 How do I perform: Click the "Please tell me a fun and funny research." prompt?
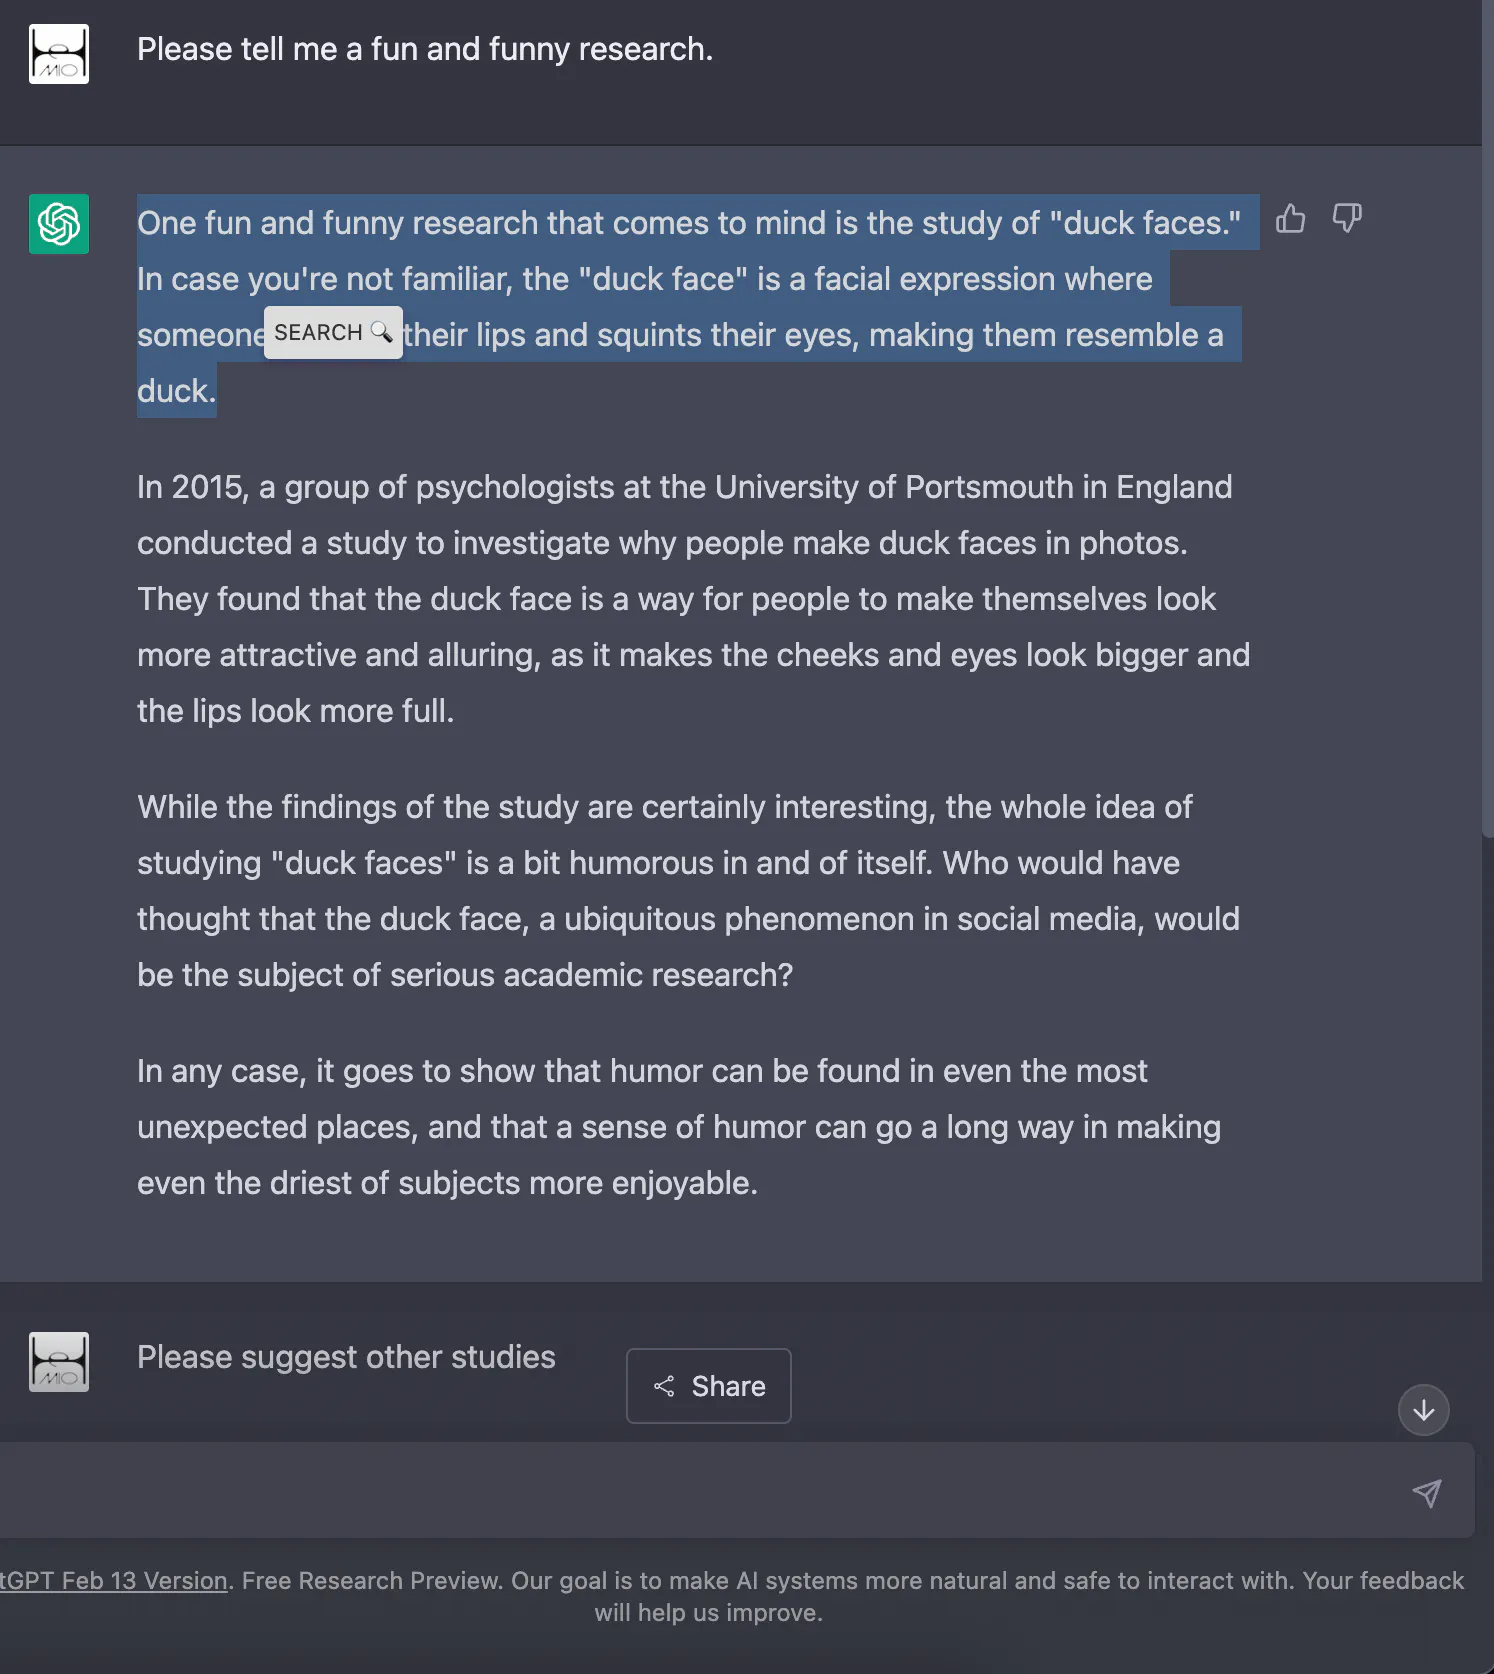(x=425, y=49)
